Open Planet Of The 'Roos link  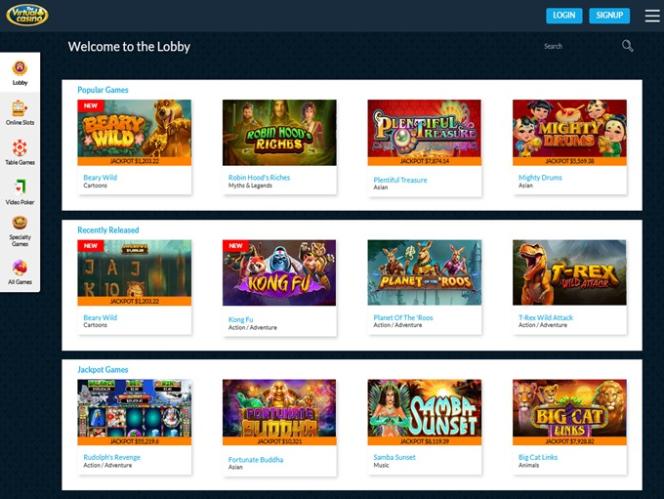[x=403, y=317]
